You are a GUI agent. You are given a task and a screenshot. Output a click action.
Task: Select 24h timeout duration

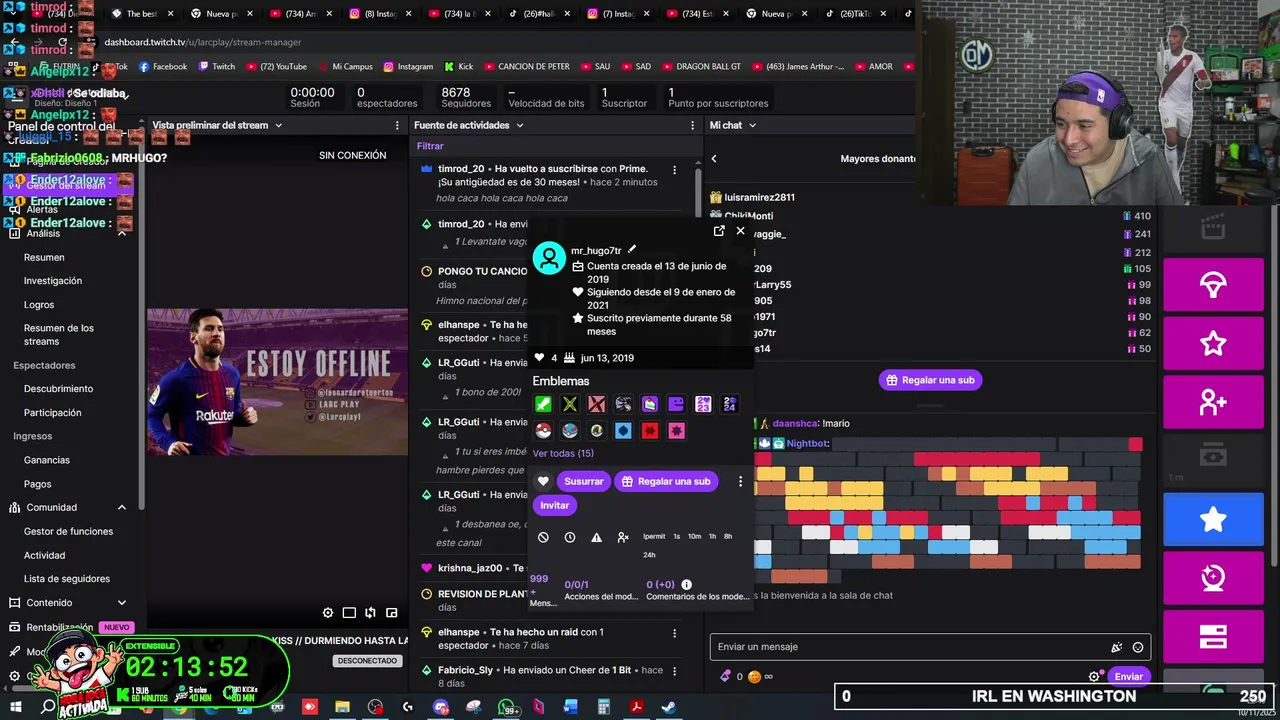[x=649, y=555]
